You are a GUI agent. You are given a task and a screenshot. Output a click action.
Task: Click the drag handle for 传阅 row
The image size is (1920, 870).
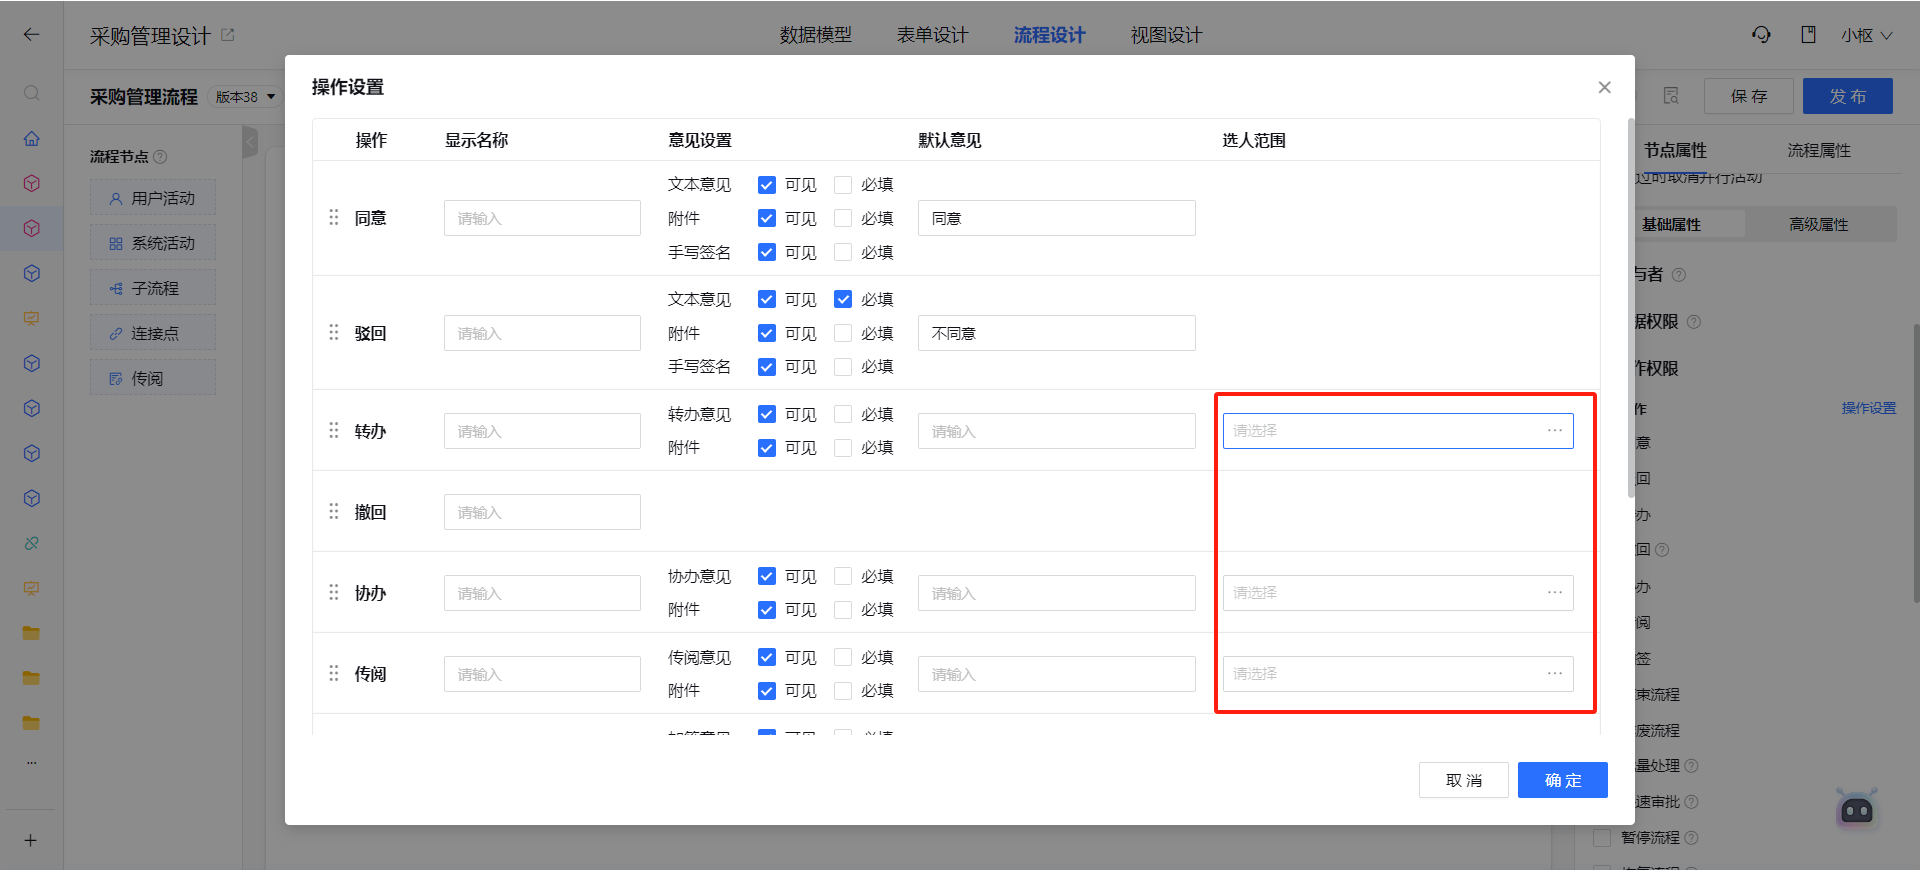pyautogui.click(x=334, y=673)
